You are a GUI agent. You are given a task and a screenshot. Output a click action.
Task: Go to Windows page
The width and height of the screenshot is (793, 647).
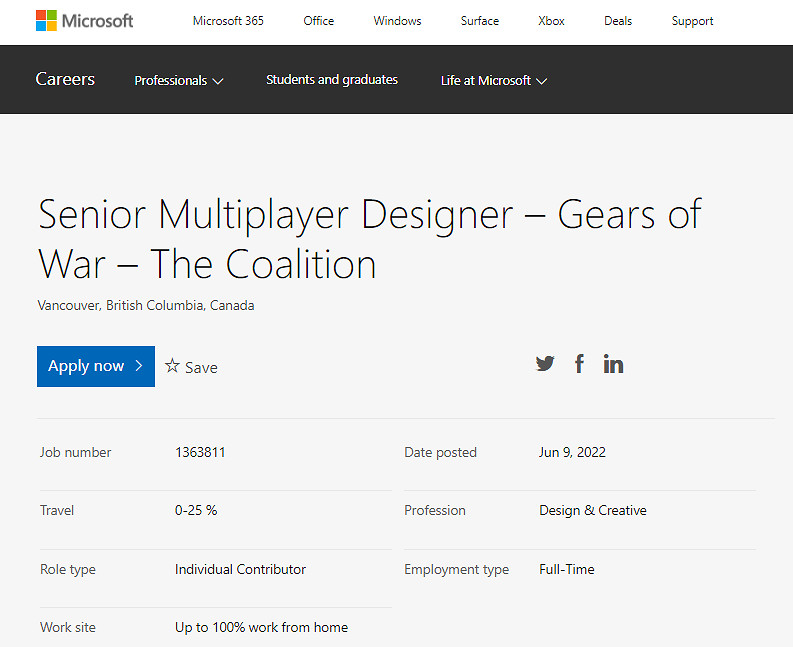coord(397,21)
